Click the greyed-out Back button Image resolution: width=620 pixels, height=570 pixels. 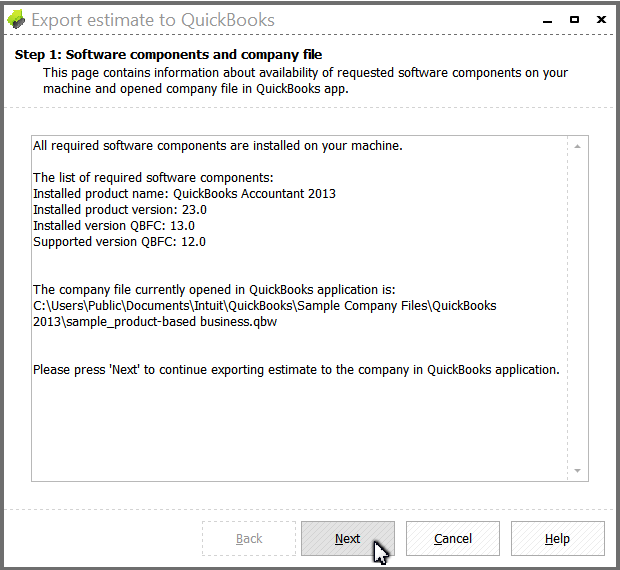[249, 538]
